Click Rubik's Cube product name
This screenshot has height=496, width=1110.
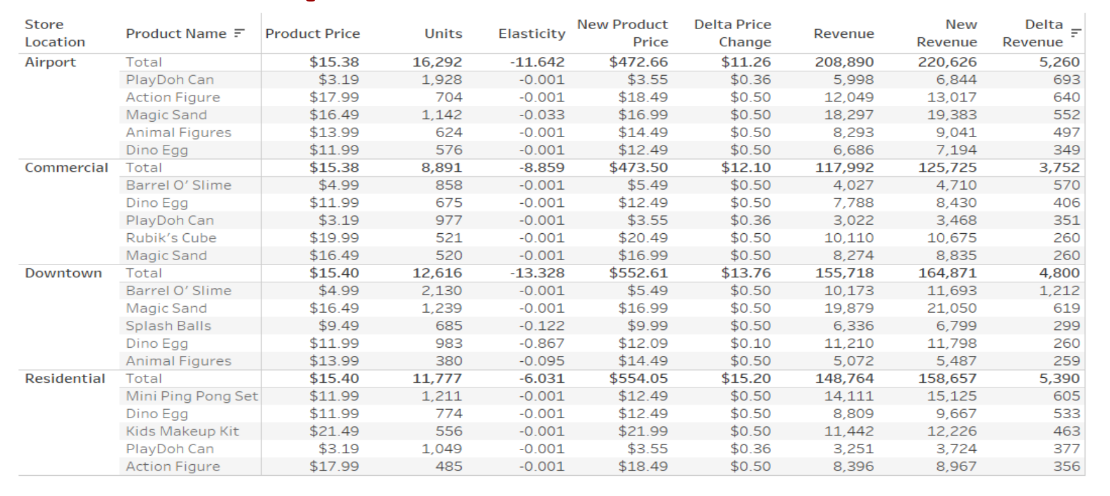point(170,238)
